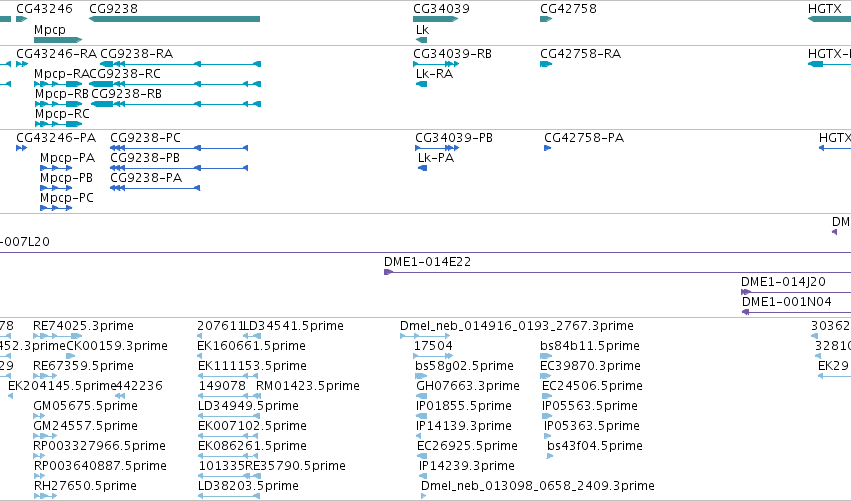Click the 17504 feature label

433,346
